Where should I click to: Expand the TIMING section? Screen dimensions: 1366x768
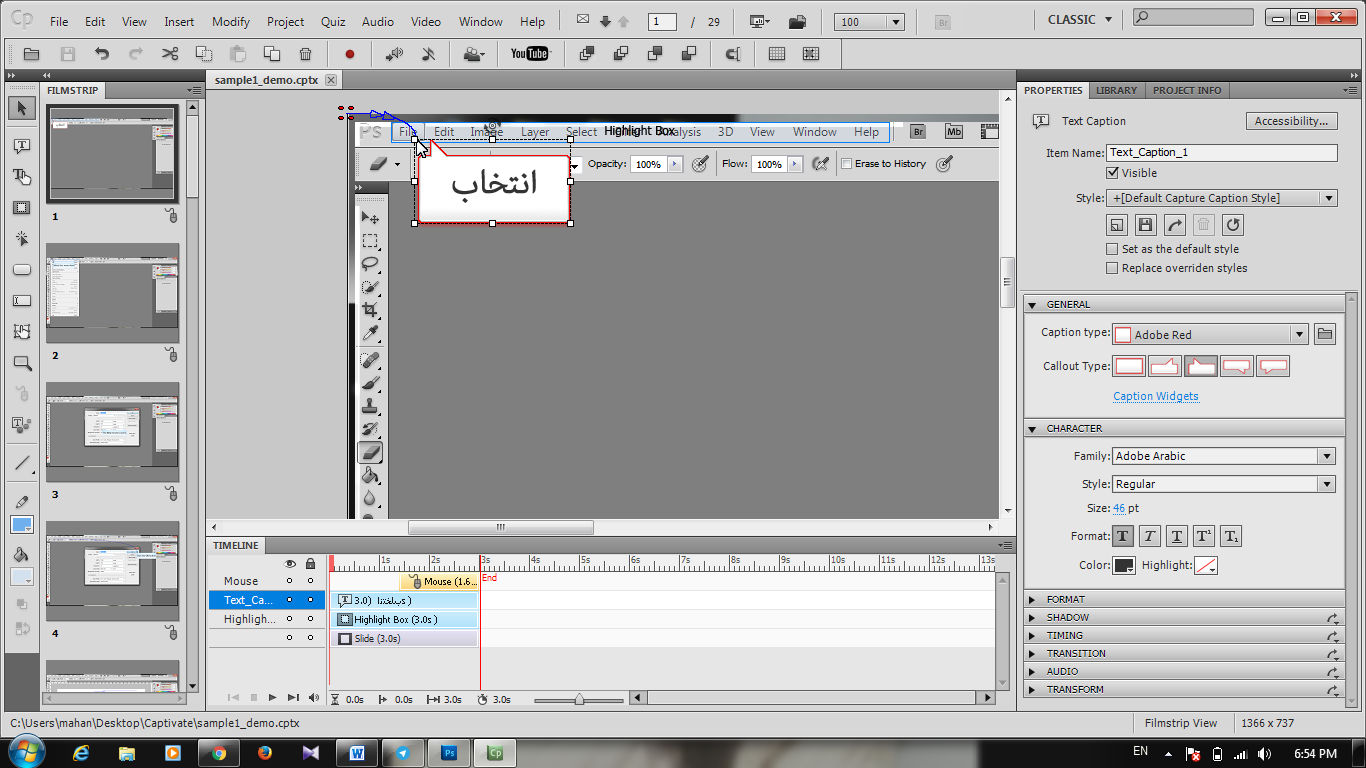(x=1184, y=635)
